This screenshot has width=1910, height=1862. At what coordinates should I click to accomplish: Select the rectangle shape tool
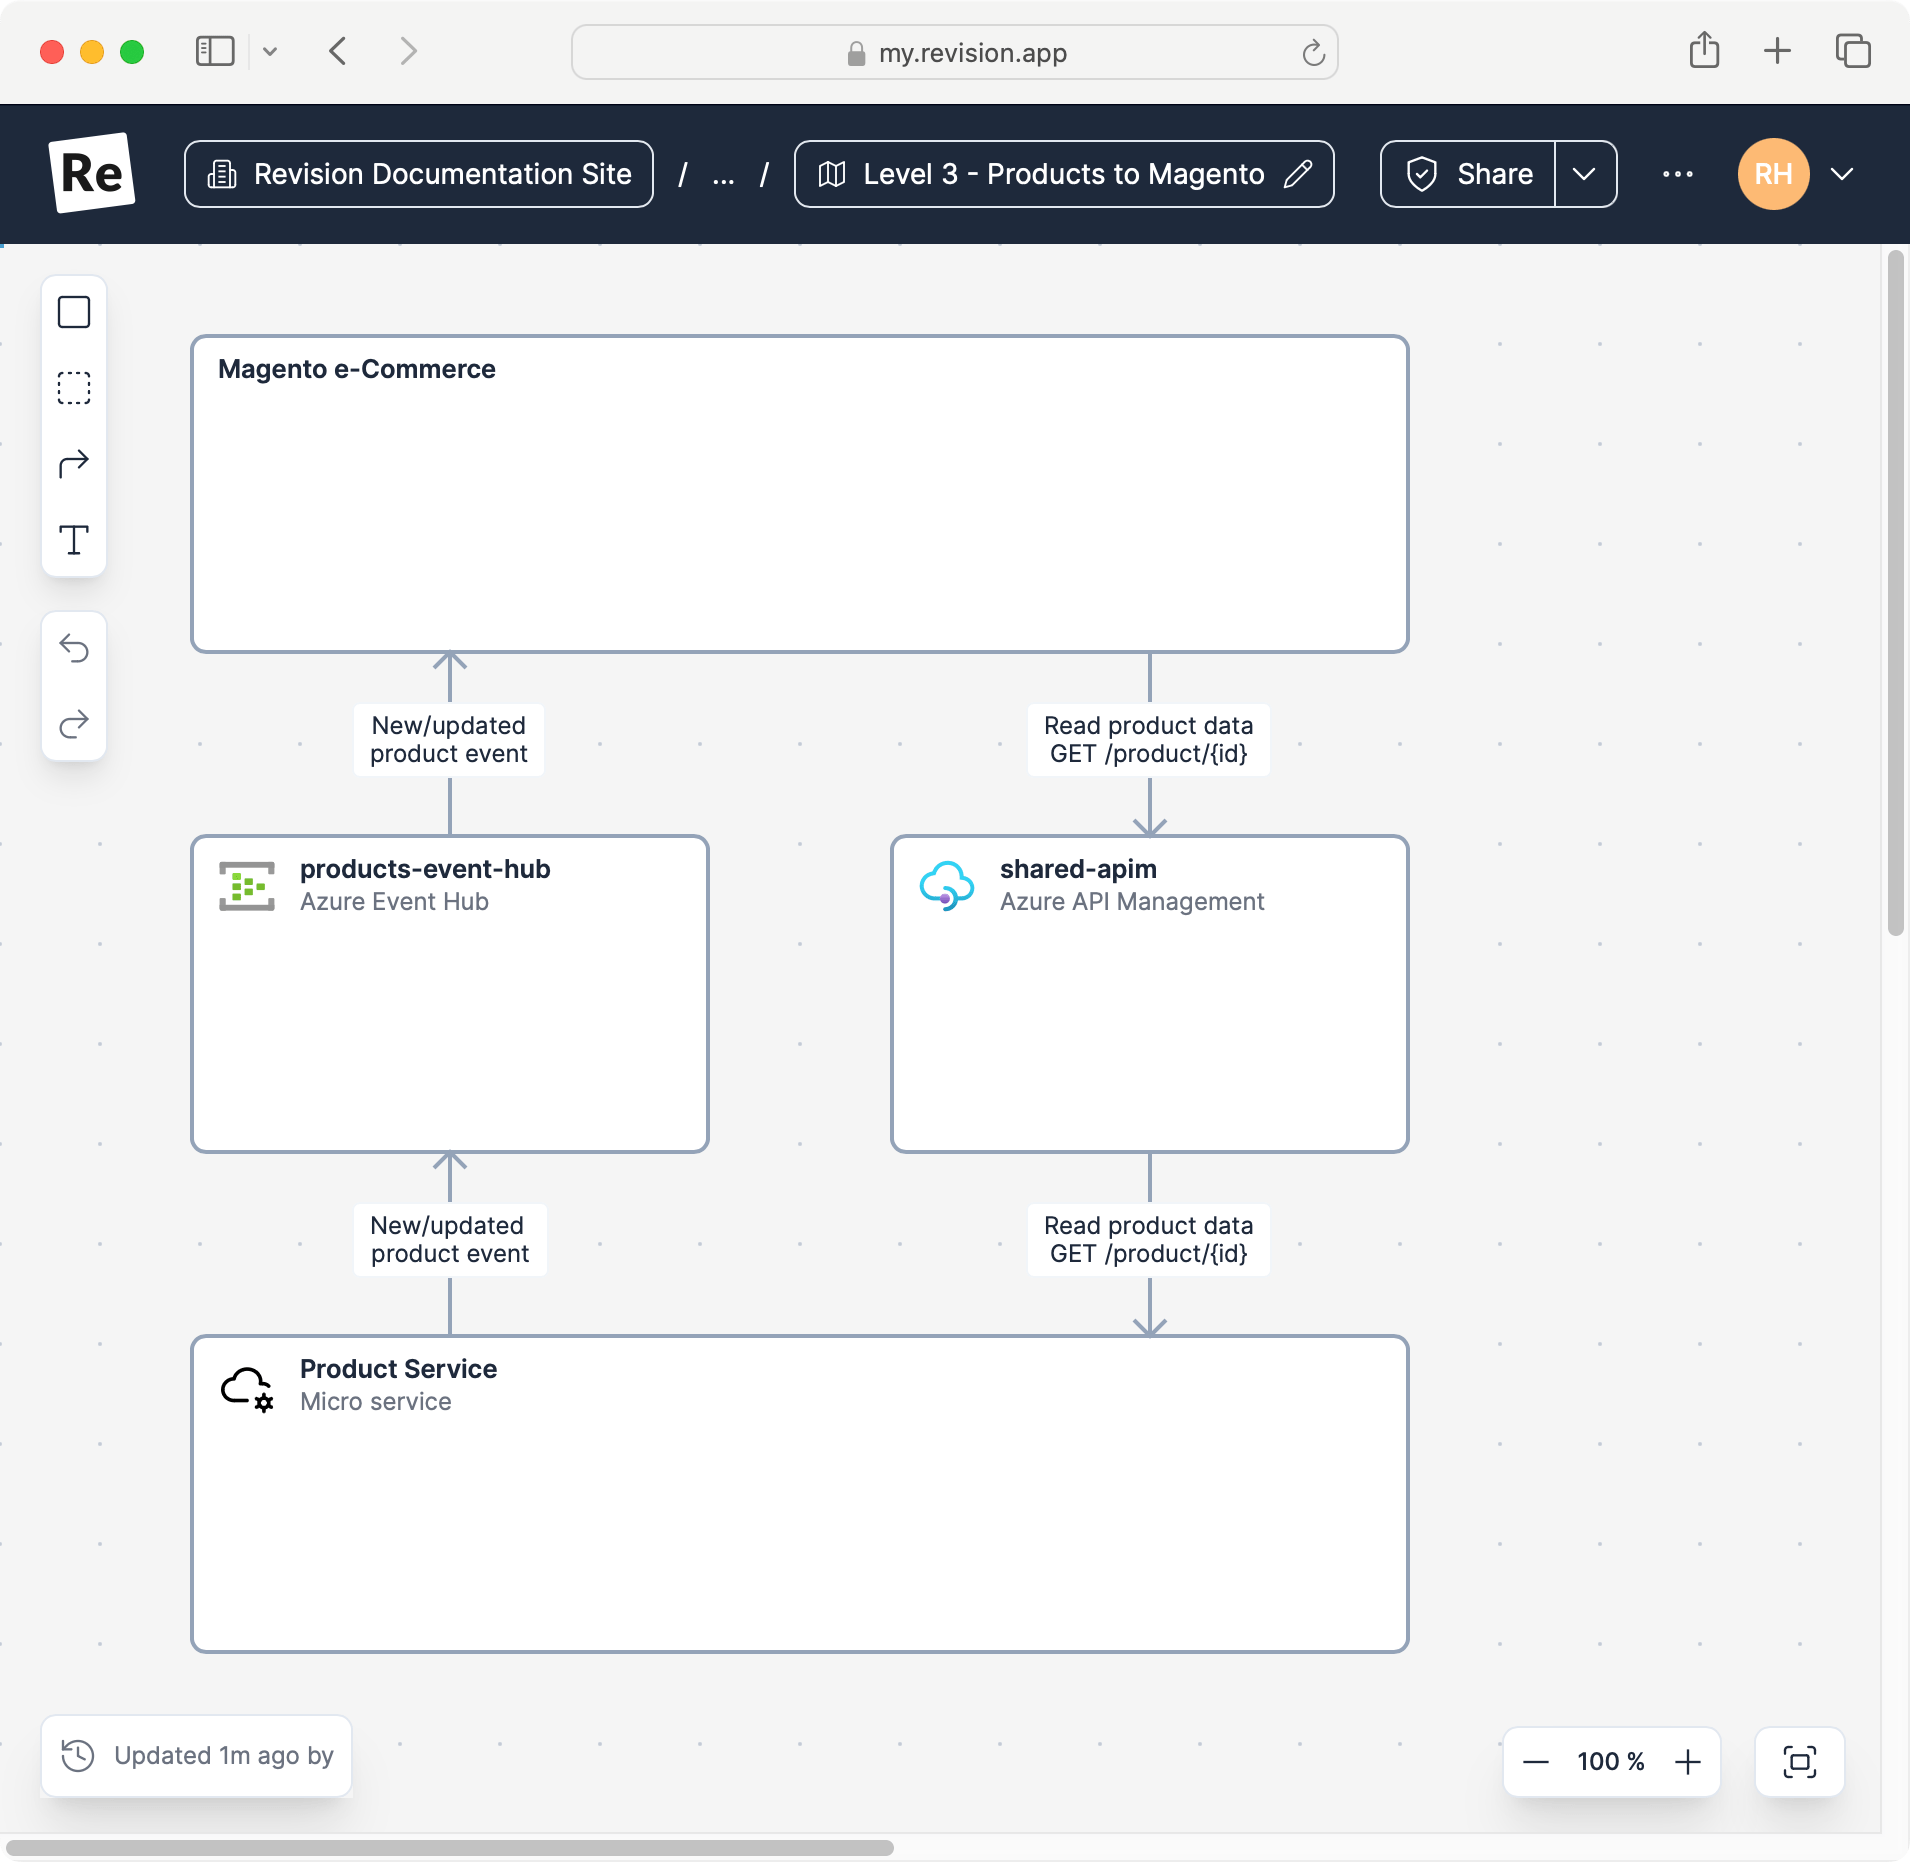(x=74, y=312)
